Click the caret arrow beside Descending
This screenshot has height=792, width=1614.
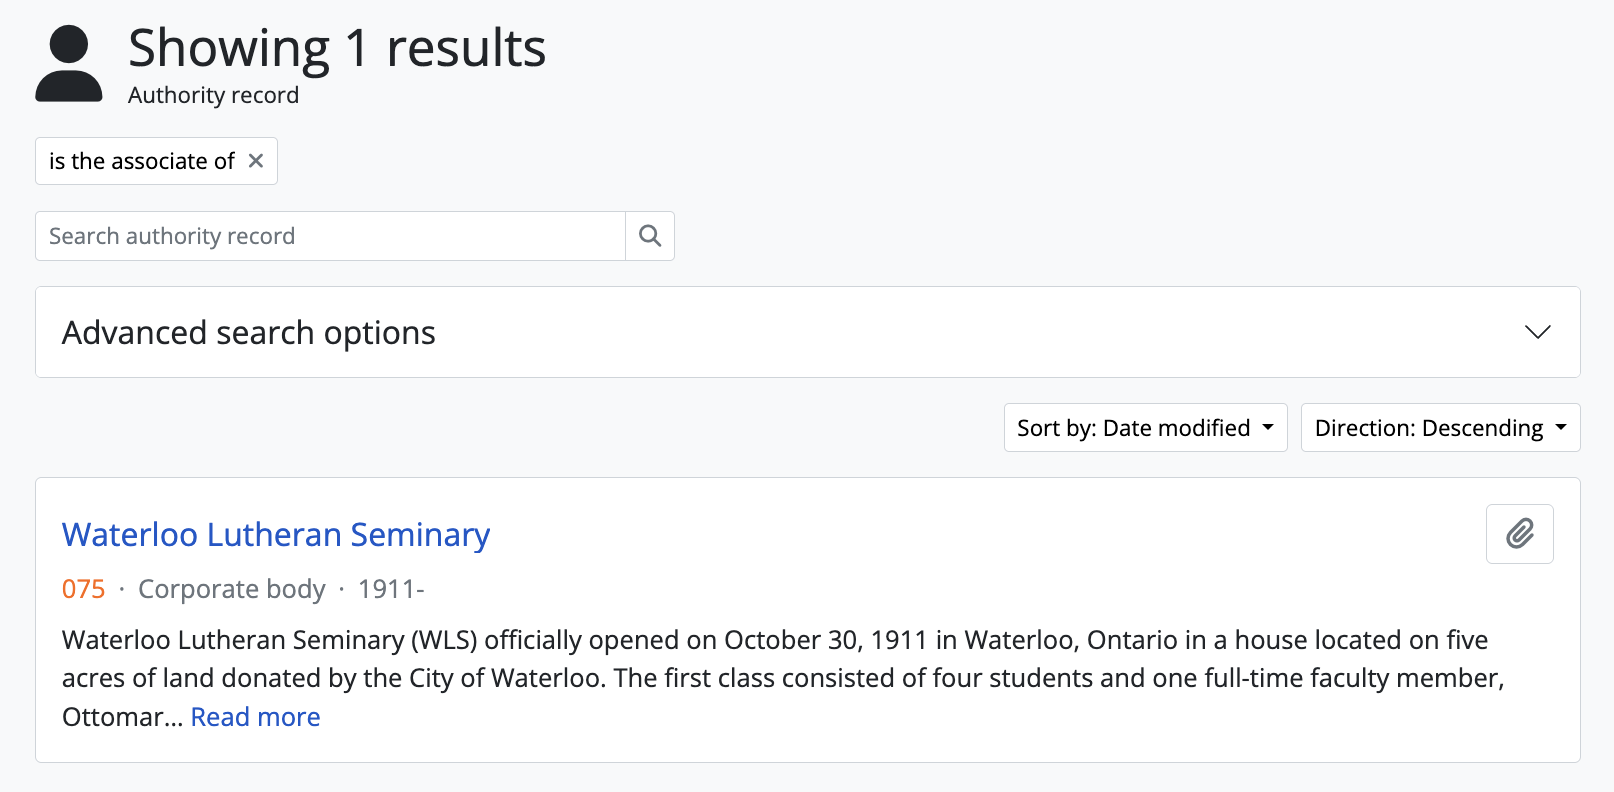1560,428
